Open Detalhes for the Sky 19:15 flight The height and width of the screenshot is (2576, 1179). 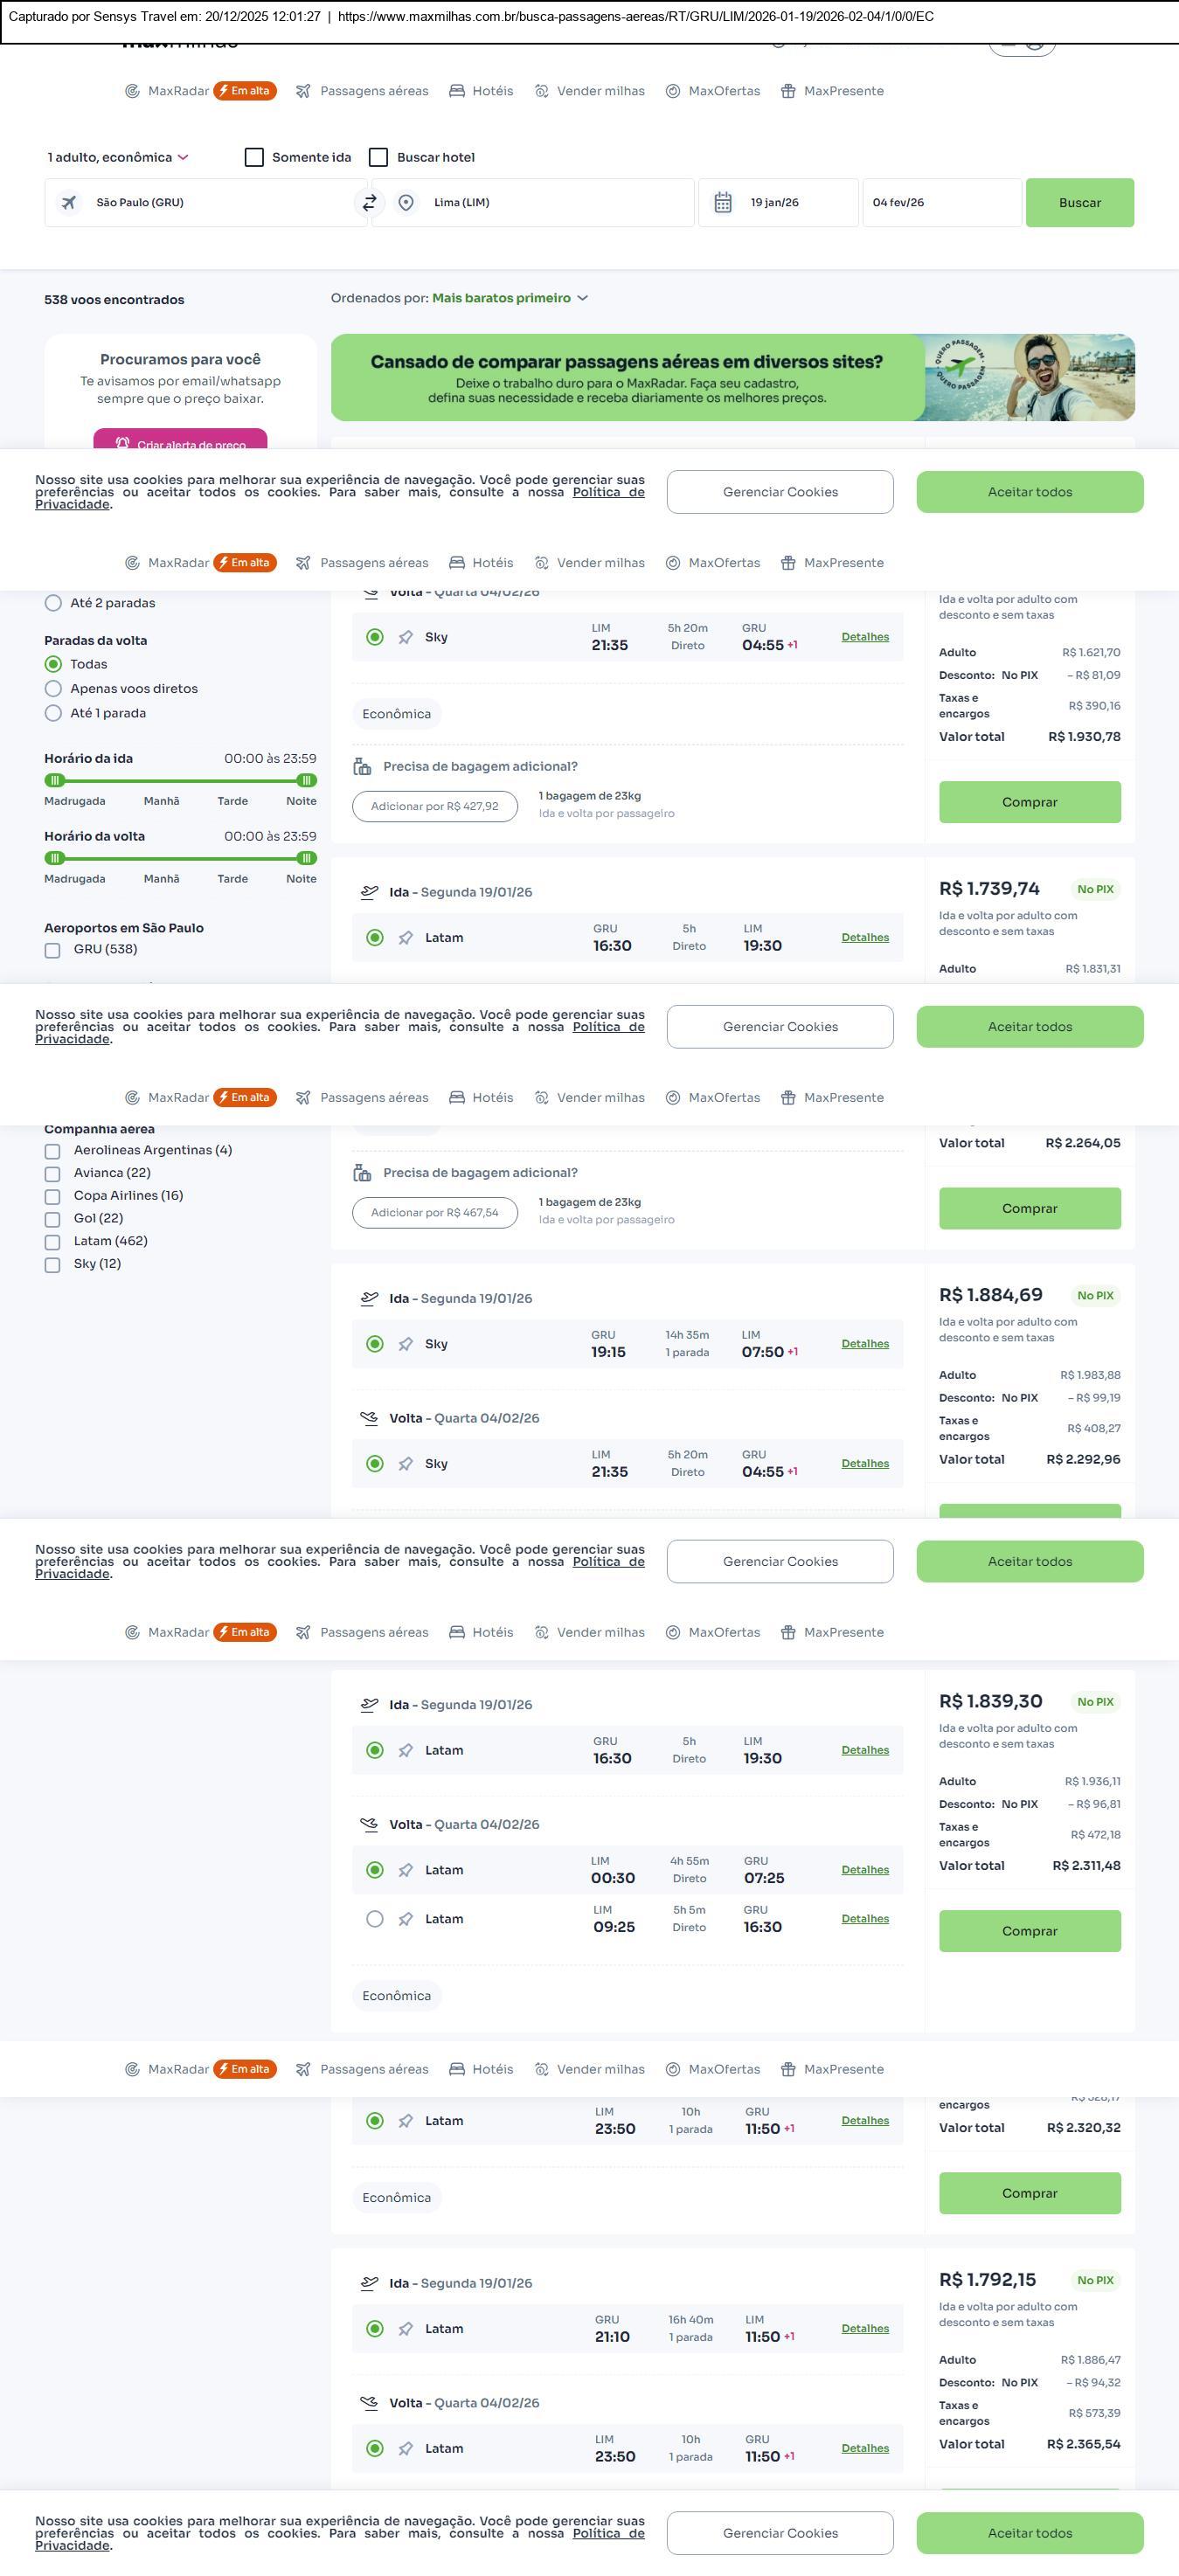[x=864, y=1344]
